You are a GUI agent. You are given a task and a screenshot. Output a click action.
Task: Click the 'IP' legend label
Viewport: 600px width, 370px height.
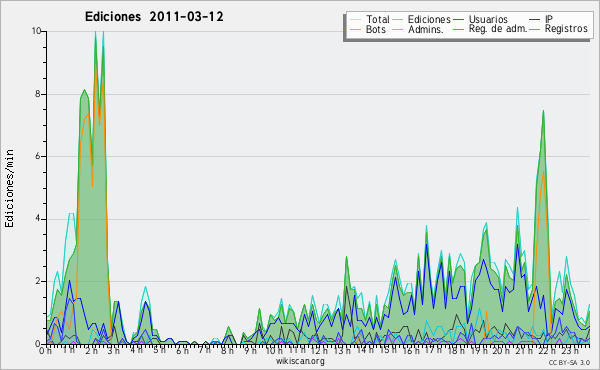coord(549,19)
